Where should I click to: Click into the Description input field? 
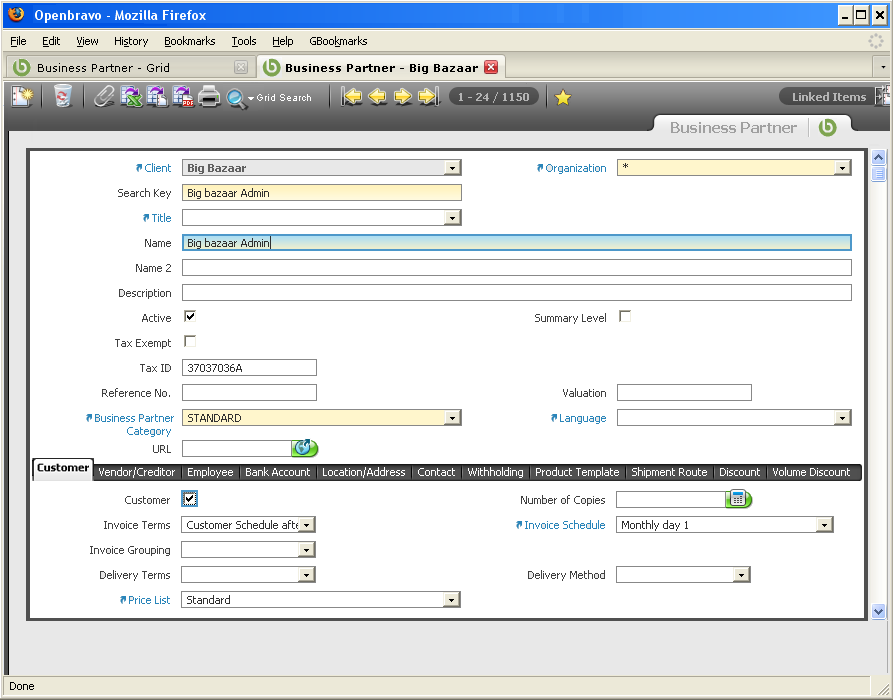point(516,293)
